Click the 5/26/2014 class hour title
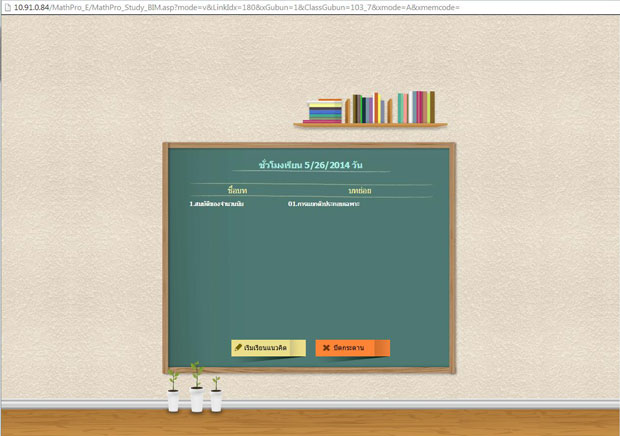Viewport: 620px width, 436px height. click(x=310, y=164)
